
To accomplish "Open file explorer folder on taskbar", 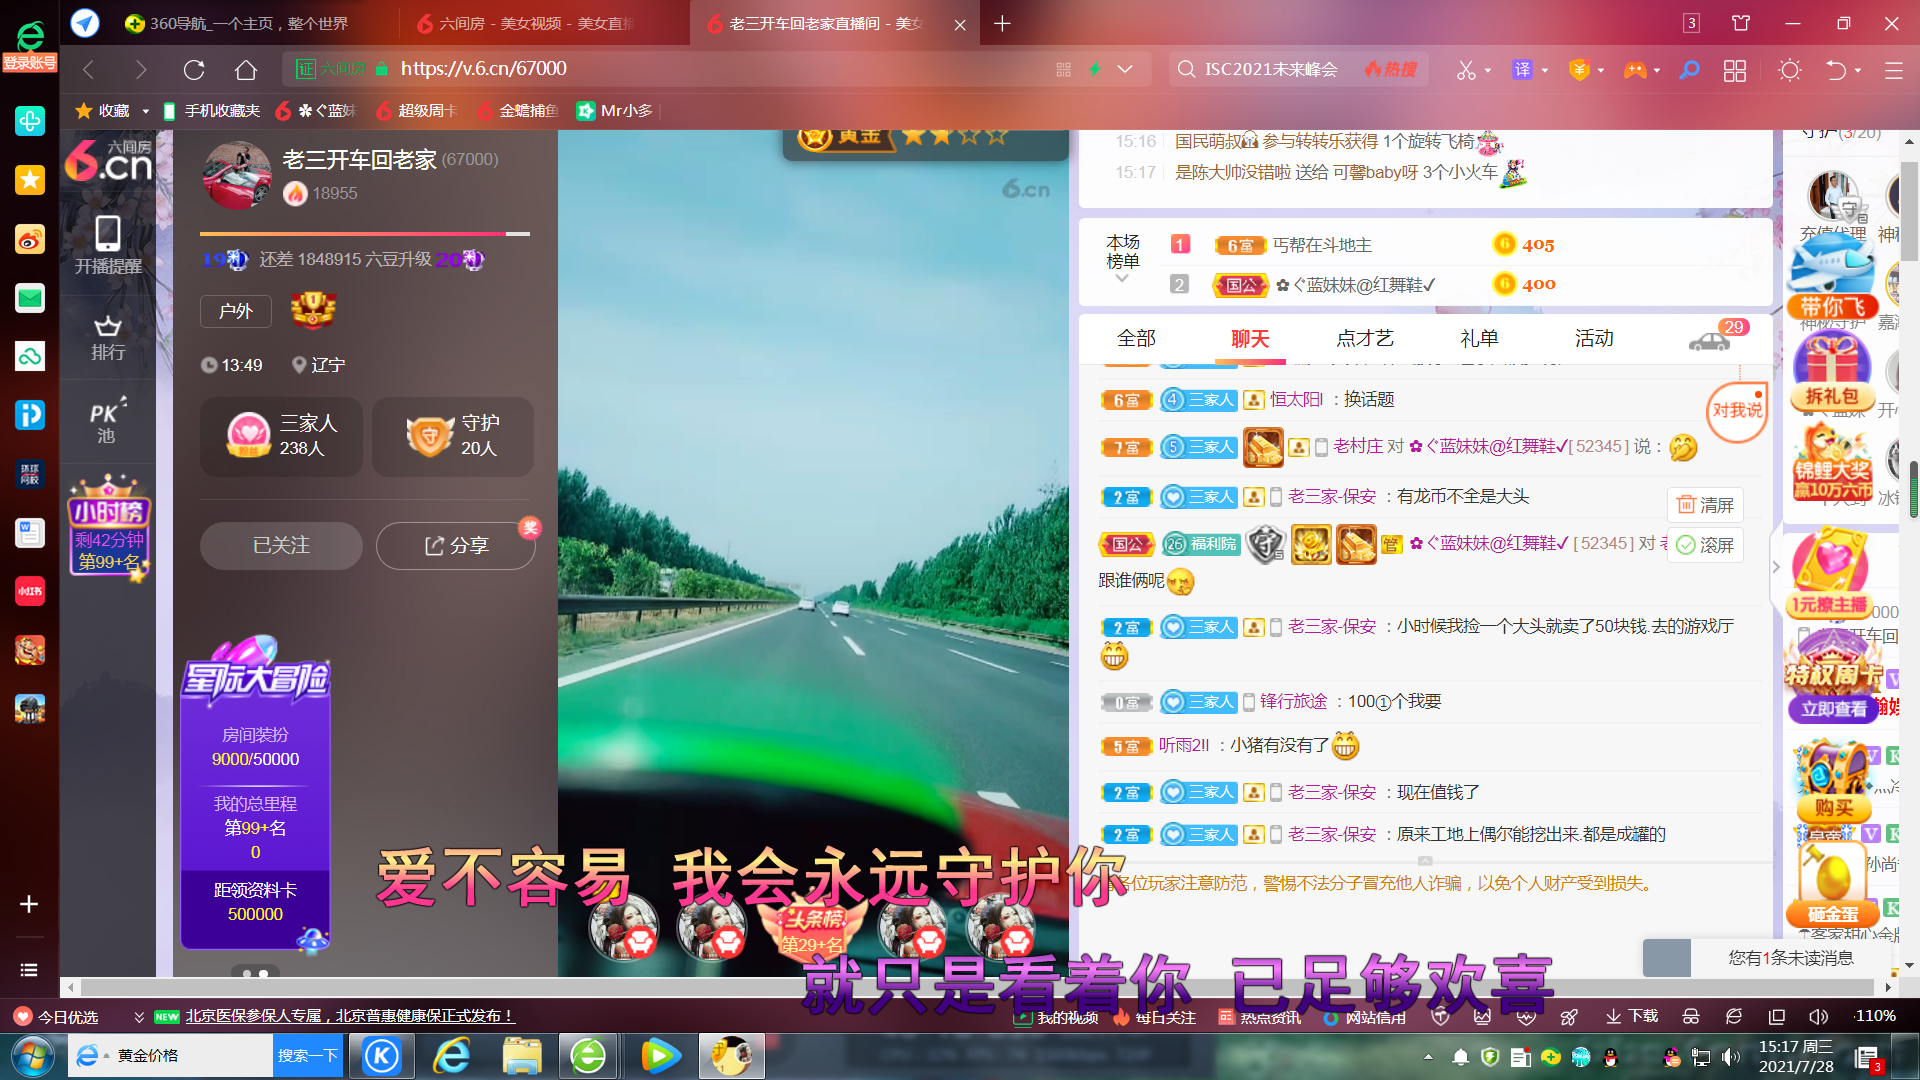I will tap(522, 1056).
